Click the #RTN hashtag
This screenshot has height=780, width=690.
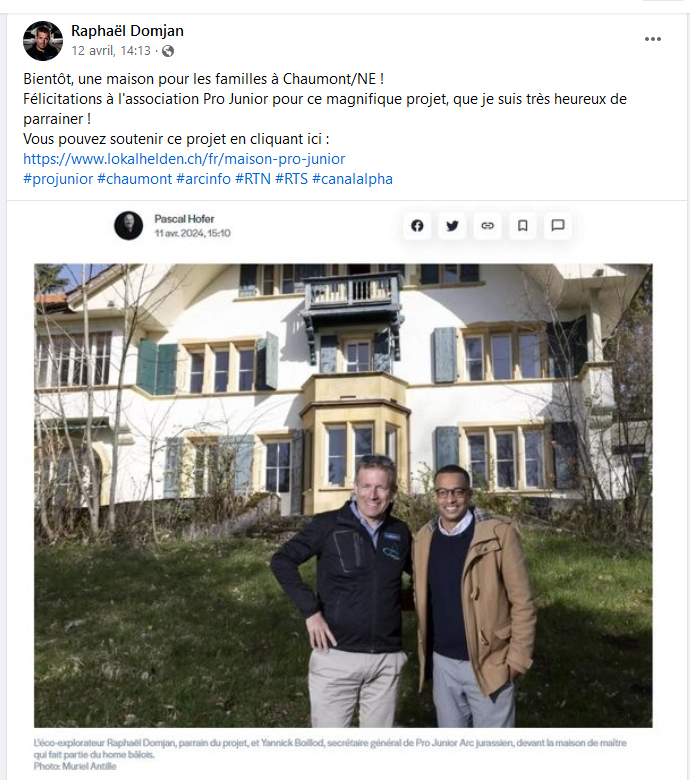tap(253, 179)
